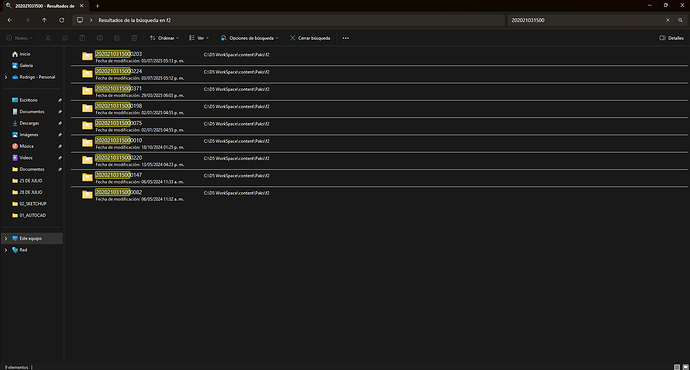Select the 02_SKETCHUP folder in sidebar
This screenshot has width=690, height=370.
click(x=33, y=204)
